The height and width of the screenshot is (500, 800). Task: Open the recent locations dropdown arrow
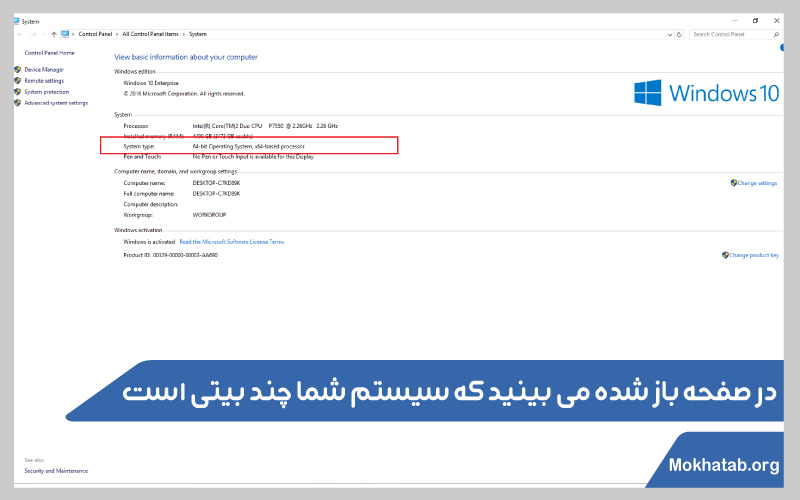[x=44, y=35]
